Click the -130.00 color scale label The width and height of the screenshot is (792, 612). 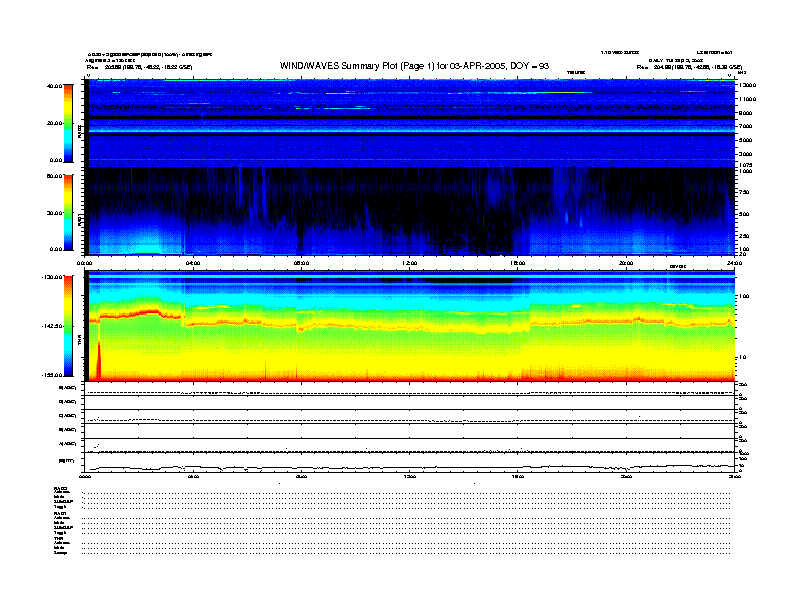point(53,277)
